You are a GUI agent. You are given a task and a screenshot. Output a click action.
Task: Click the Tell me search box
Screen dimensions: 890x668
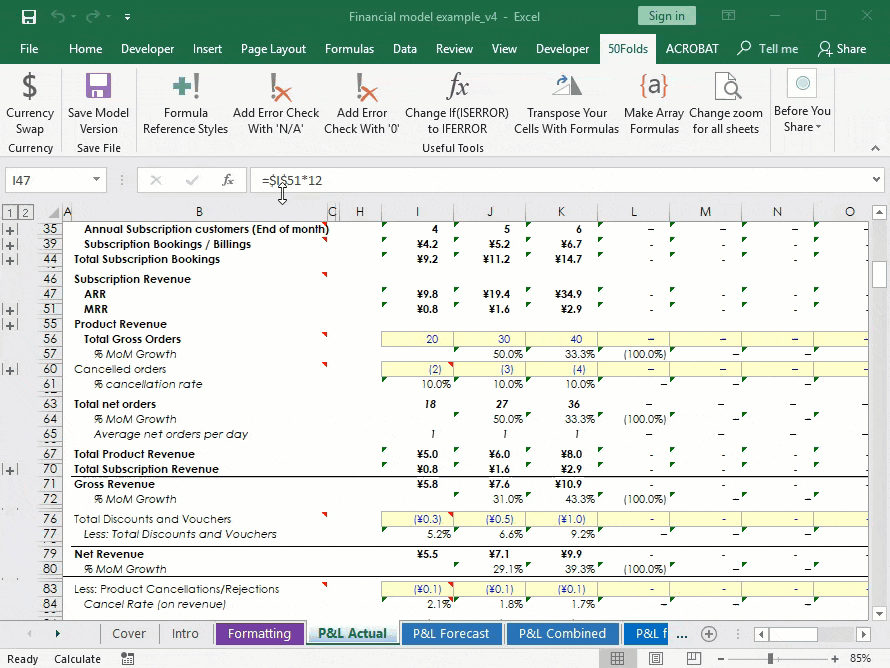[x=768, y=49]
